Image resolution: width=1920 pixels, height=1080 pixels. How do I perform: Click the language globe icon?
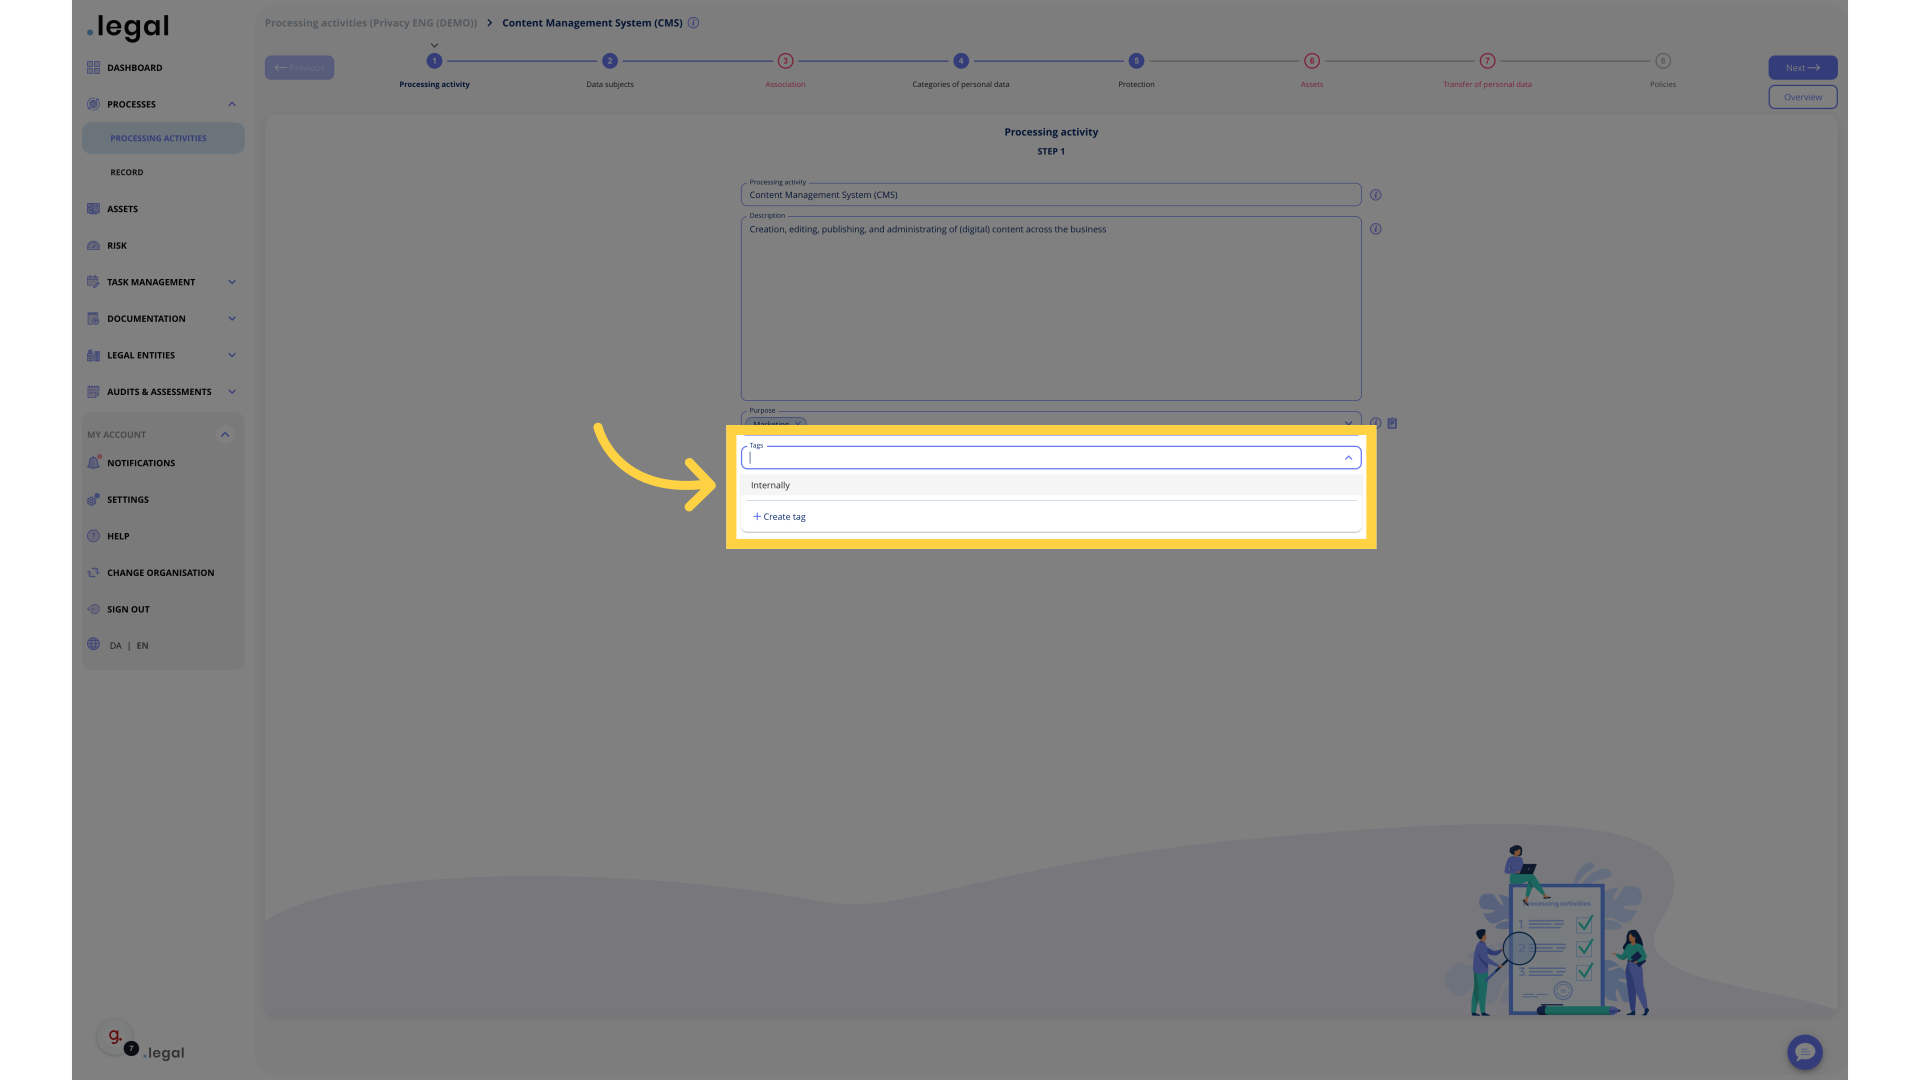[x=93, y=645]
